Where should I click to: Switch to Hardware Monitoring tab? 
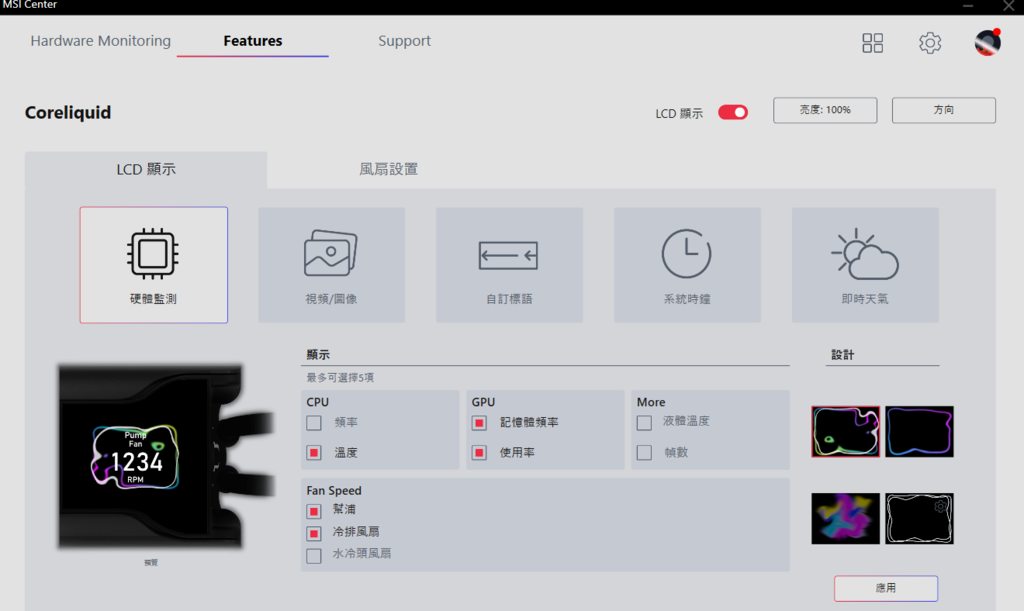click(101, 40)
